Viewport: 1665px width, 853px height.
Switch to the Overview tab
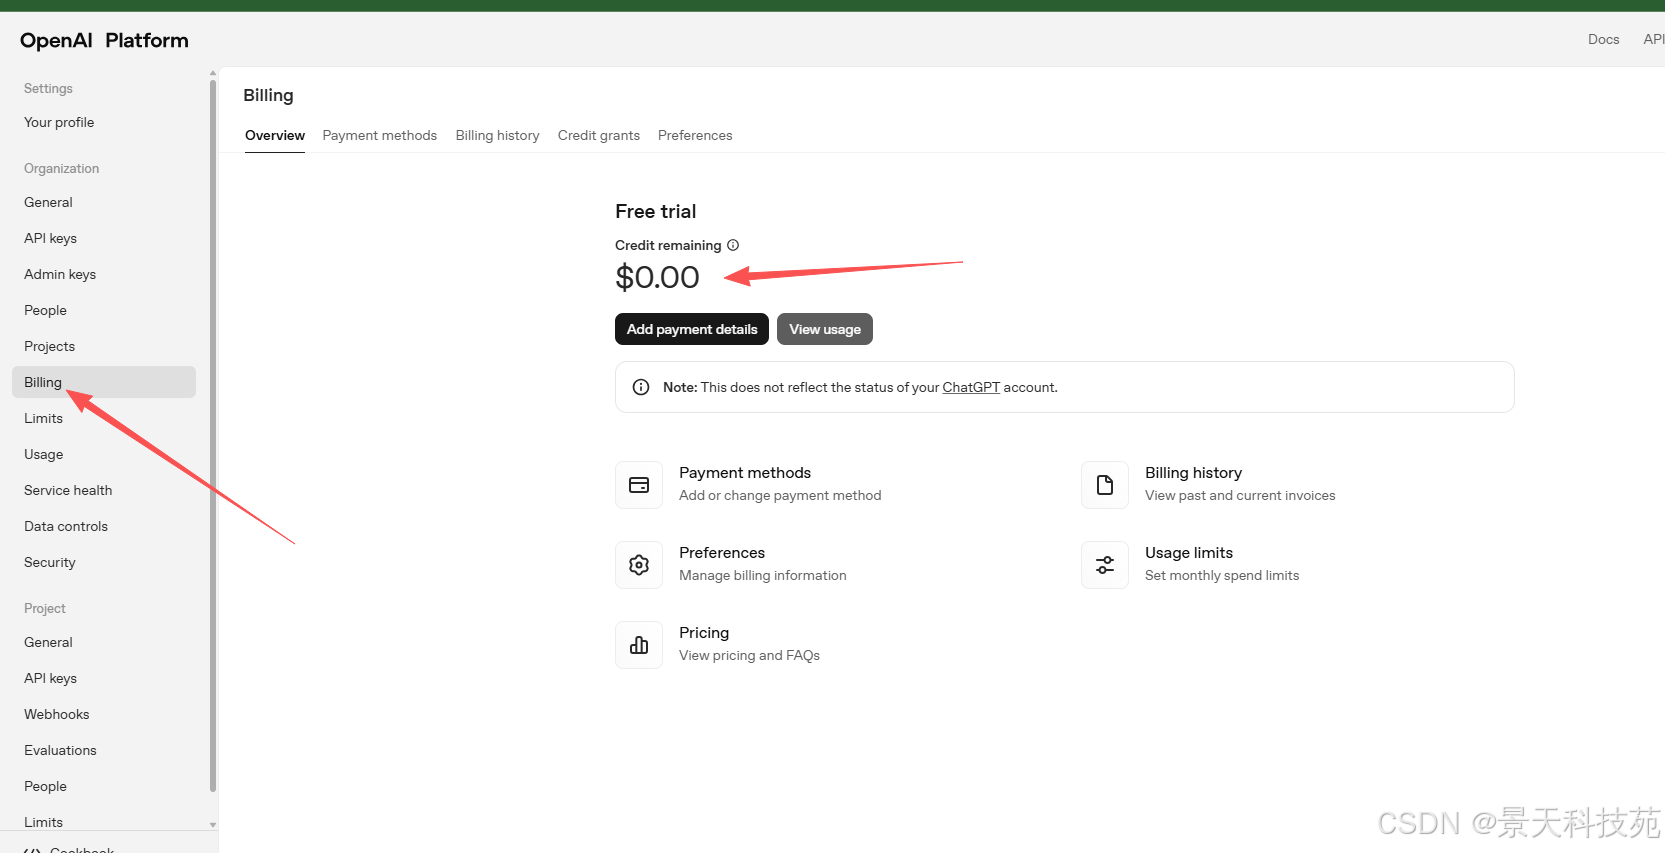(x=275, y=135)
